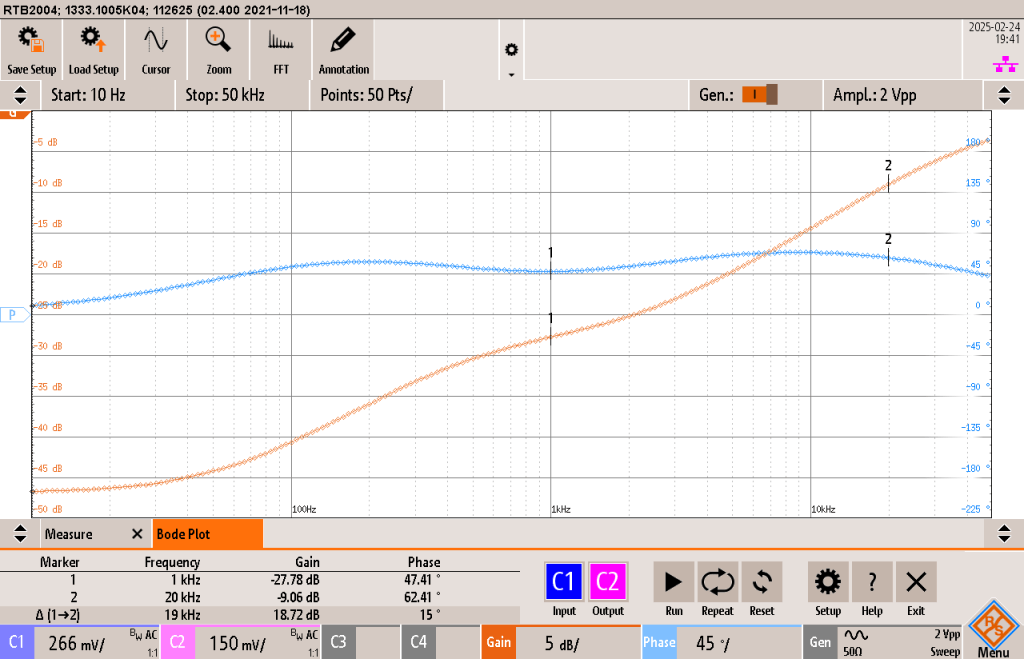Click the C1 Input channel button
Image resolution: width=1024 pixels, height=659 pixels.
[564, 582]
